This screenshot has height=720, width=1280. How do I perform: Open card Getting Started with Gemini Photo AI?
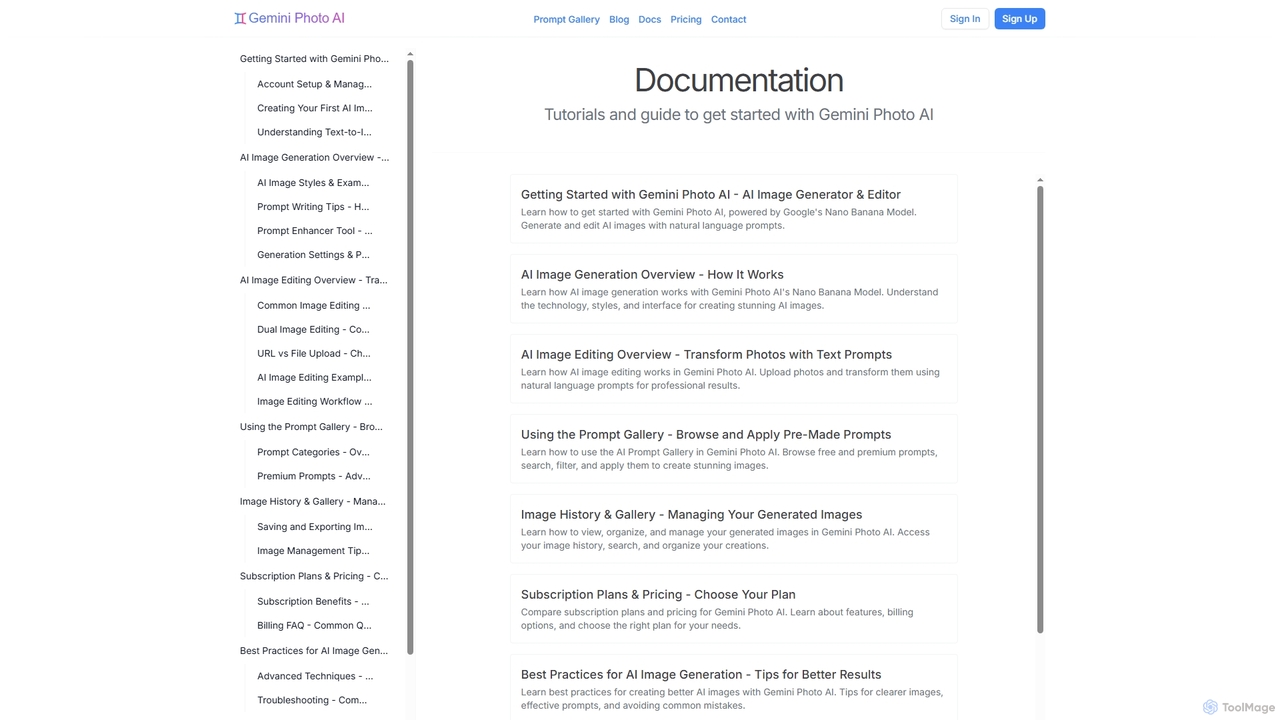click(x=733, y=209)
